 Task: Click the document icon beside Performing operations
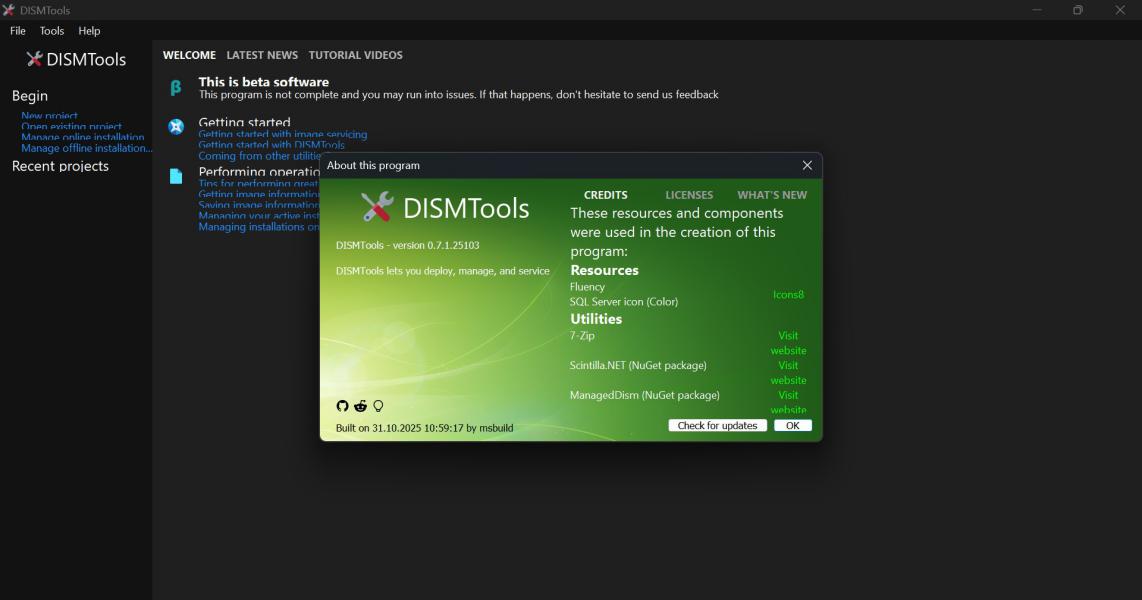click(176, 176)
